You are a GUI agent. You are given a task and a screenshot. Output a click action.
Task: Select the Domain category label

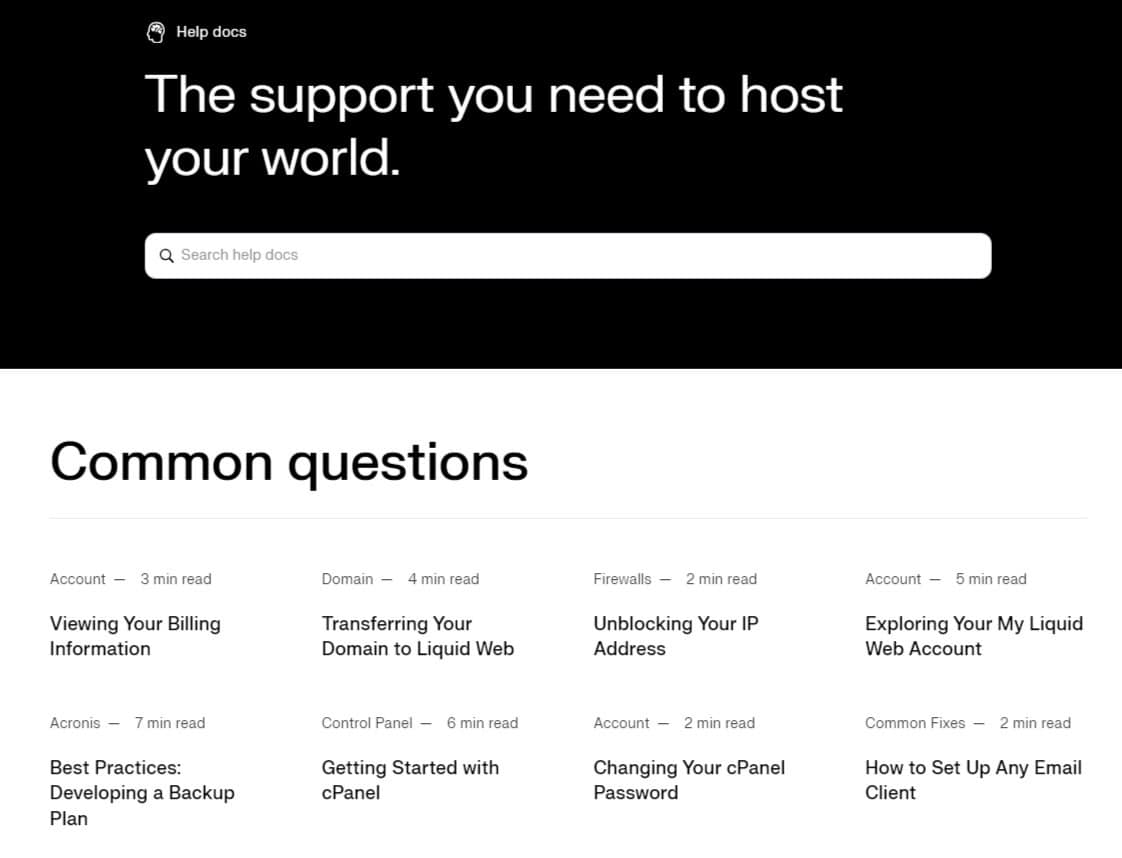[x=347, y=579]
